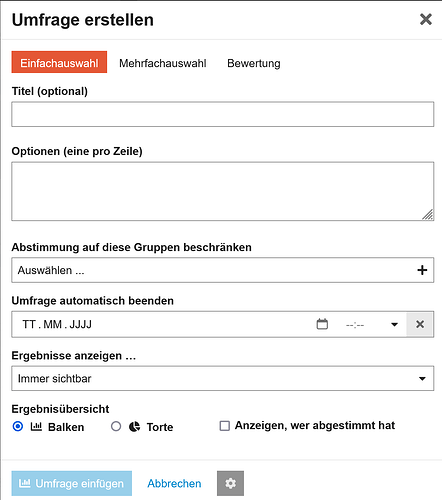Close the Umfrage erstellen dialog
Viewport: 442px width, 500px height.
[x=426, y=19]
